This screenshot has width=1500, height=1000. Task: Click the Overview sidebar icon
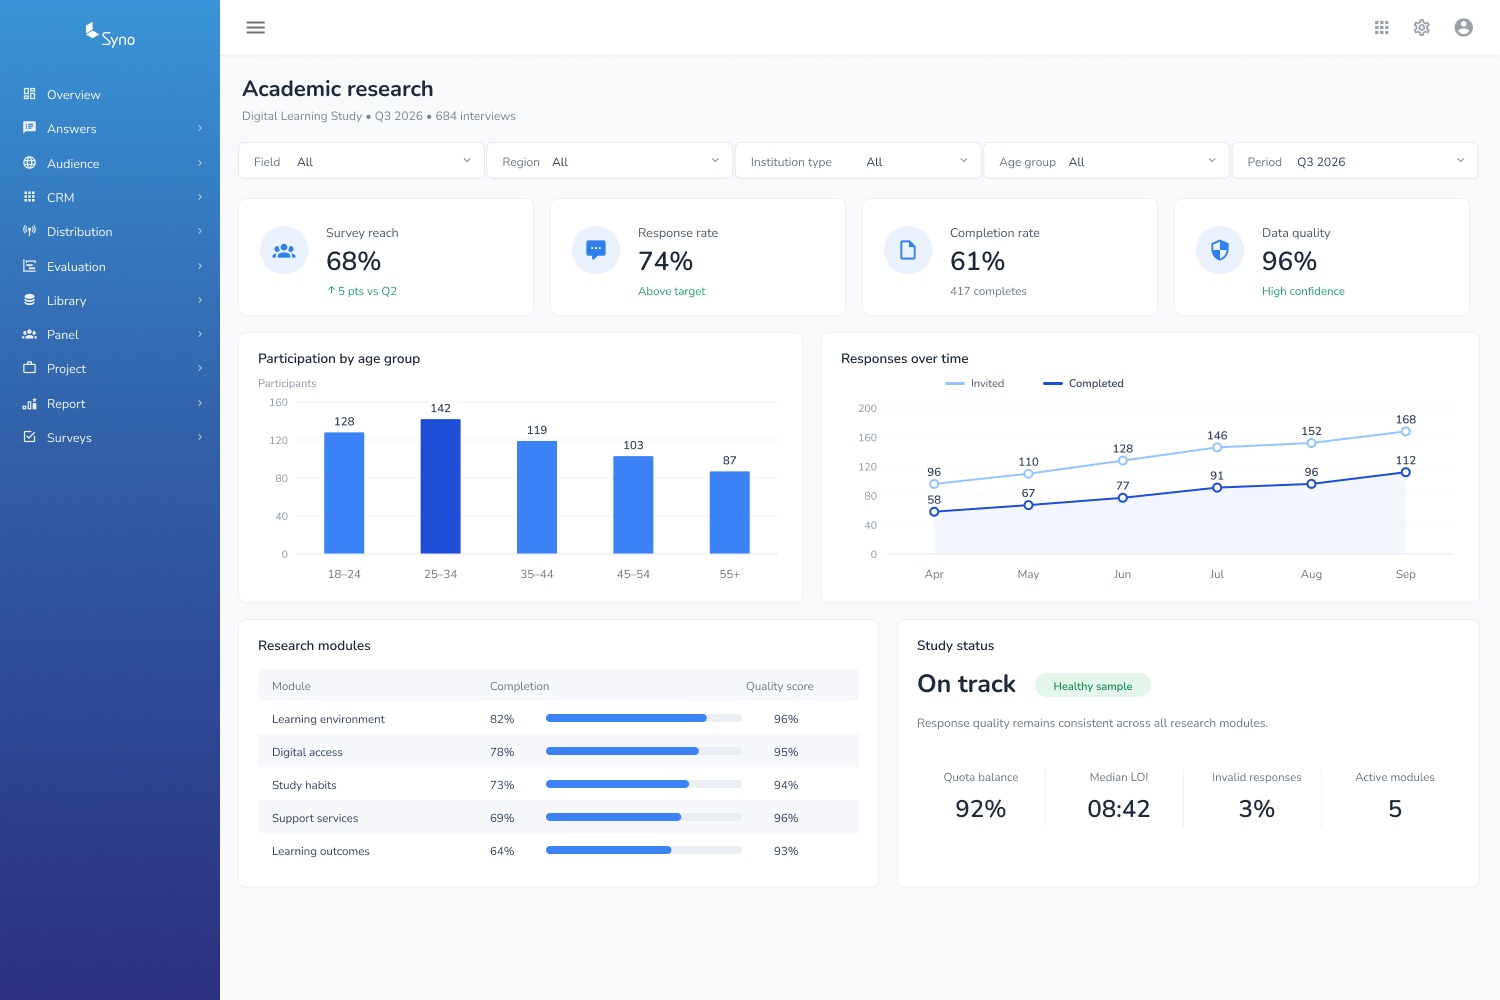pos(29,94)
